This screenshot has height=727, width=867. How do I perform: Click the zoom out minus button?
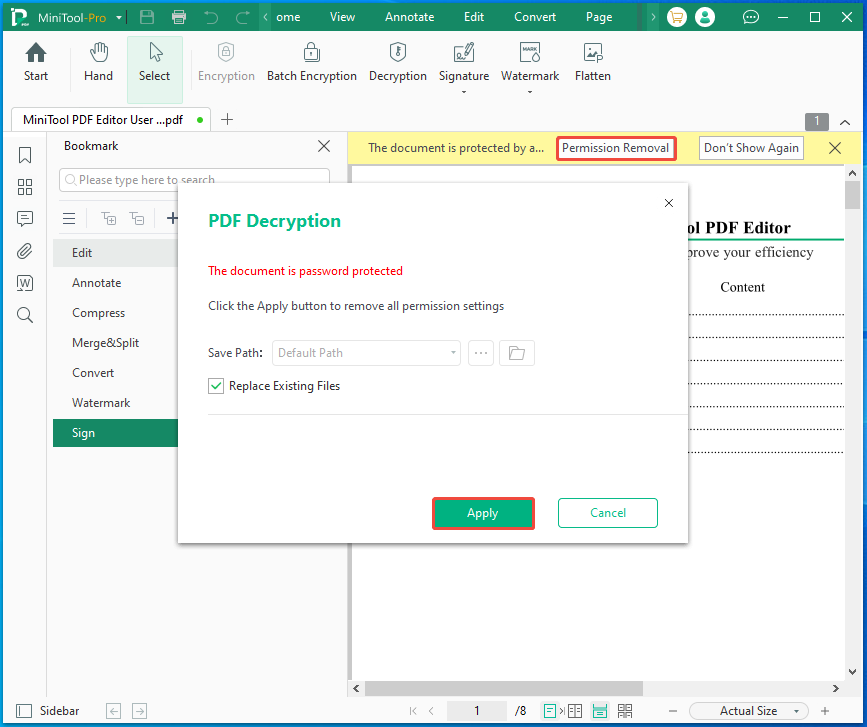672,711
